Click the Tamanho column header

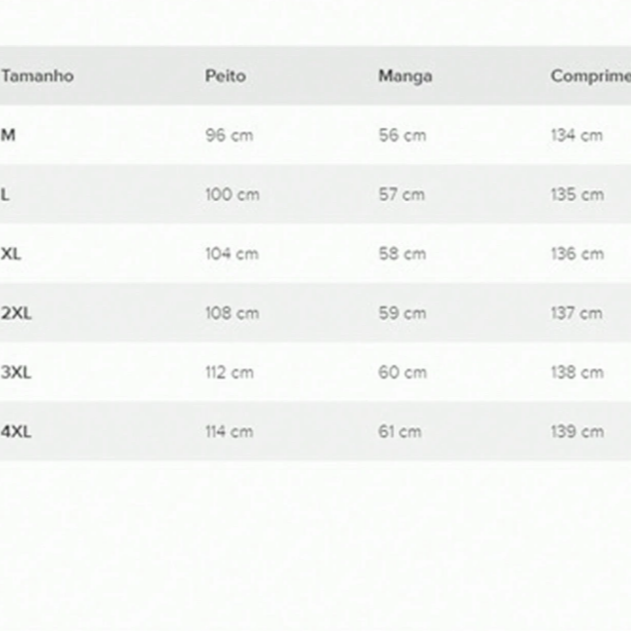pos(38,76)
